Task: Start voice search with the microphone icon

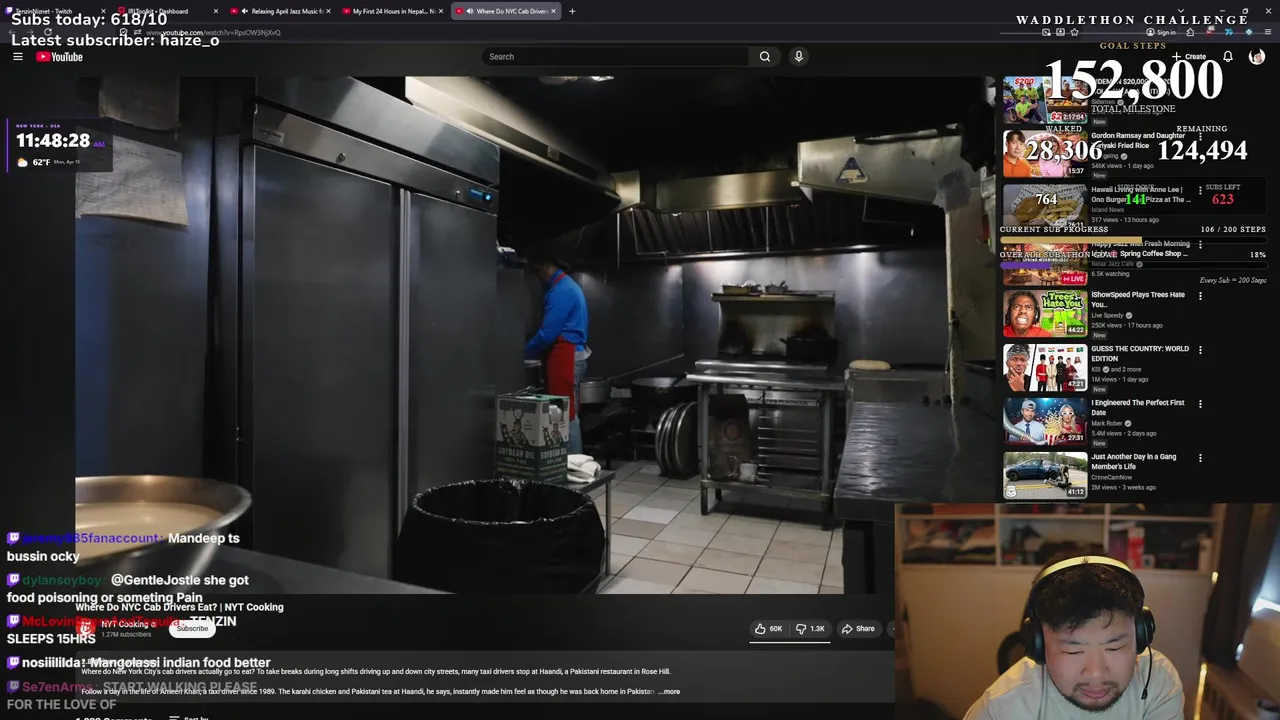Action: 798,57
